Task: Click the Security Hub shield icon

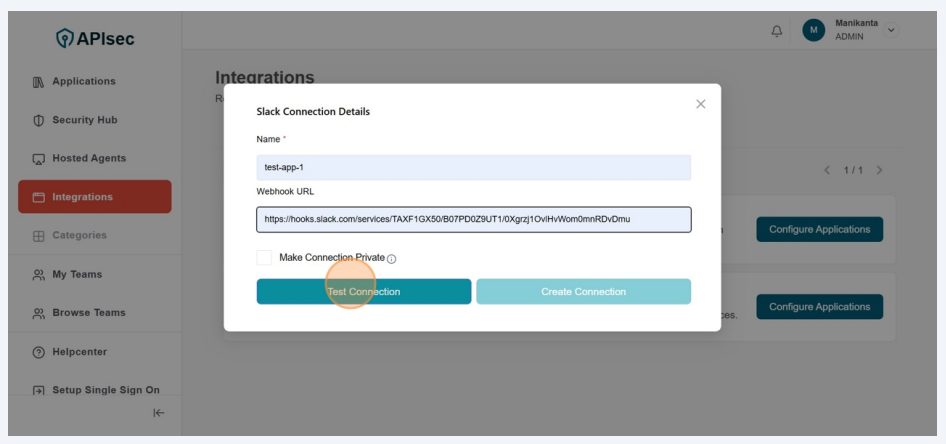Action: [36, 120]
